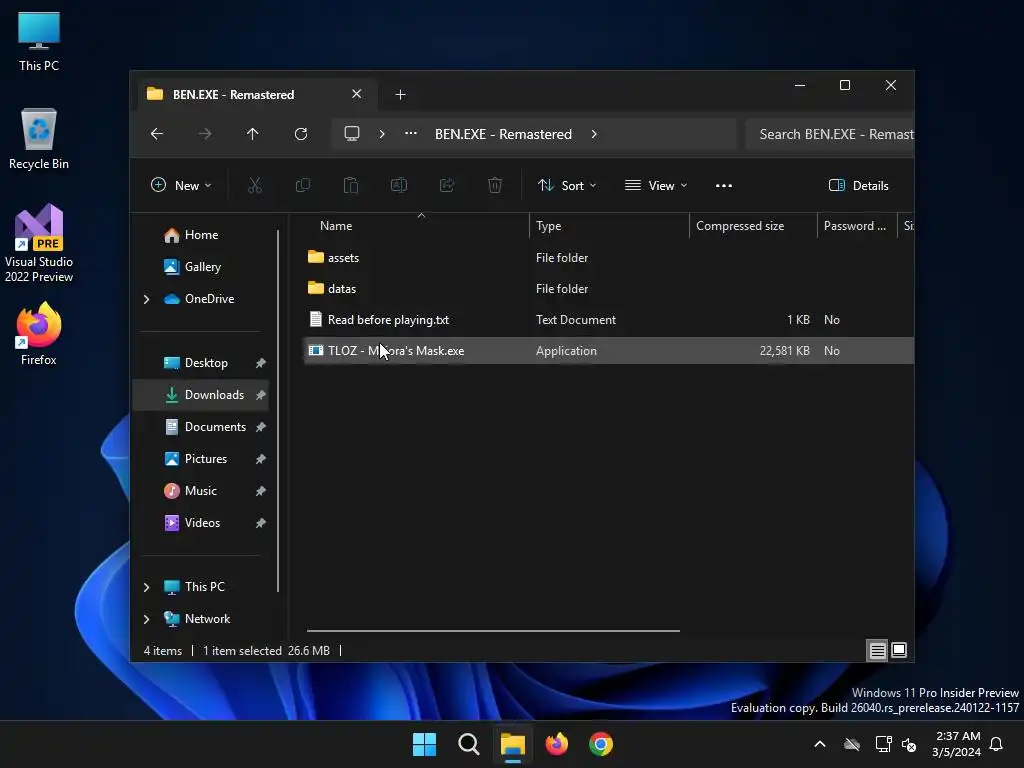The image size is (1024, 768).
Task: Open the View dropdown
Action: pos(656,185)
